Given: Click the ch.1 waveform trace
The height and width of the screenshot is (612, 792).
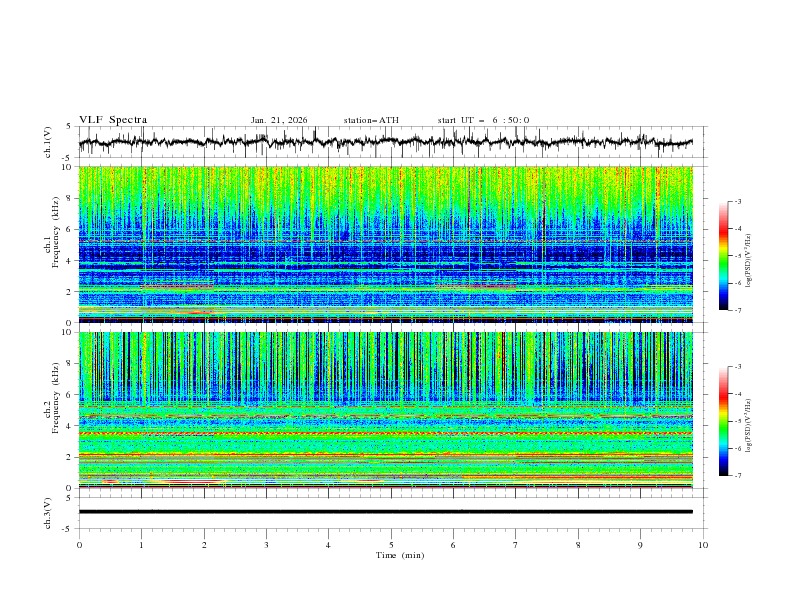Looking at the screenshot, I should coord(385,142).
